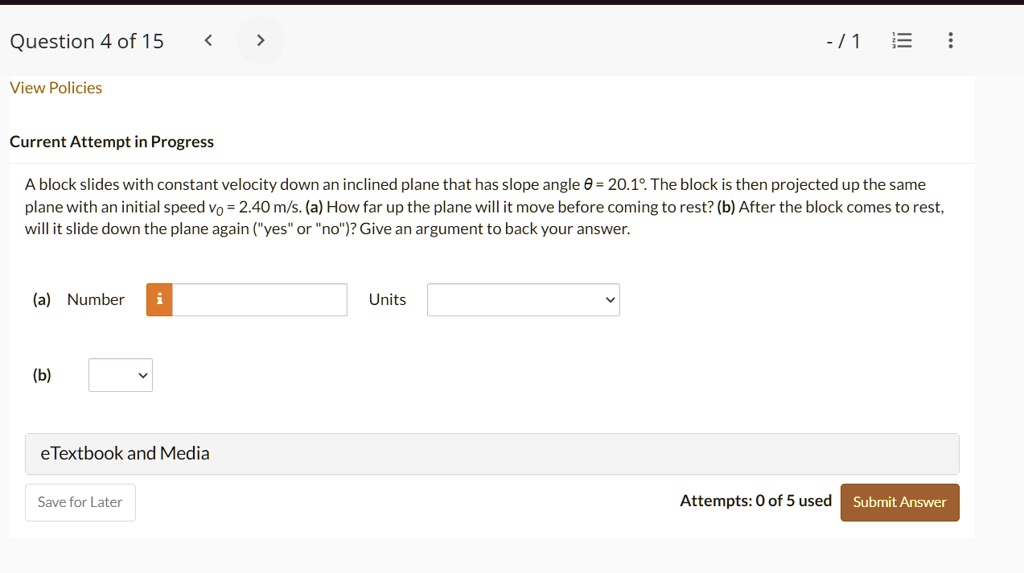Open the question list icon
1024x573 pixels.
tap(902, 41)
